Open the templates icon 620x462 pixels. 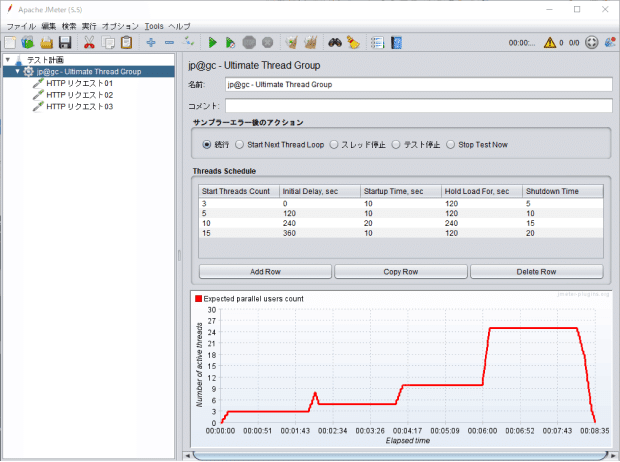tap(28, 42)
